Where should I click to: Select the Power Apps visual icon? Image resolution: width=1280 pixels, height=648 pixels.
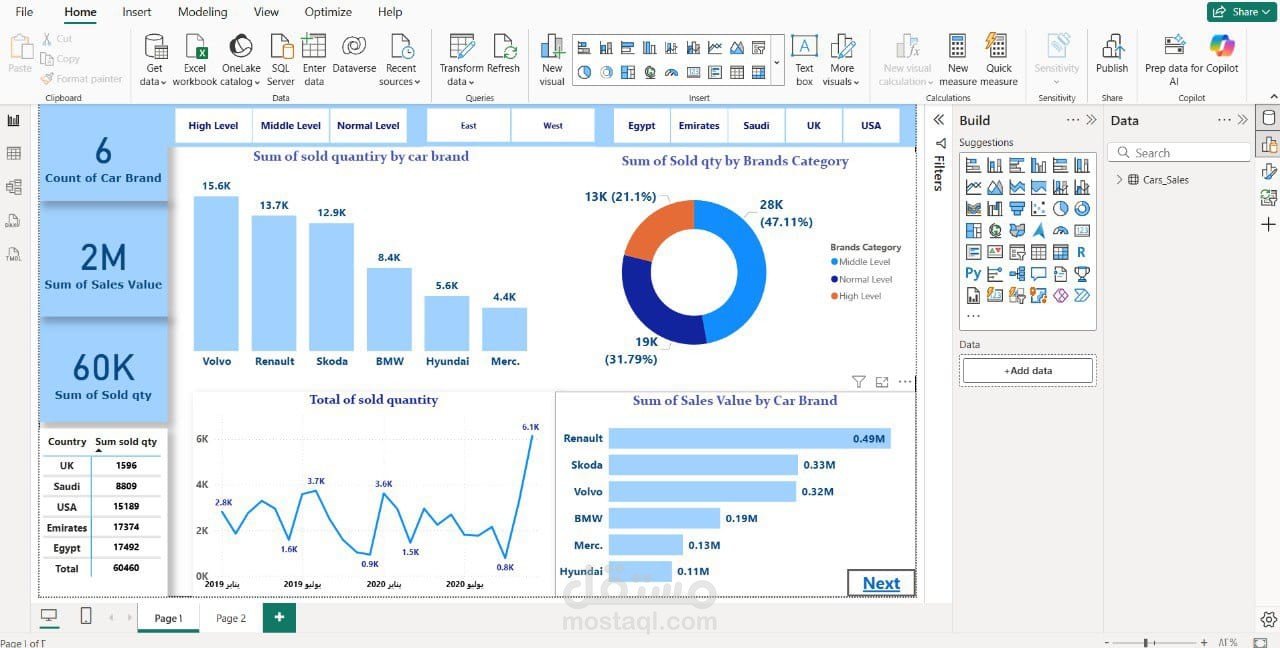pyautogui.click(x=1060, y=295)
